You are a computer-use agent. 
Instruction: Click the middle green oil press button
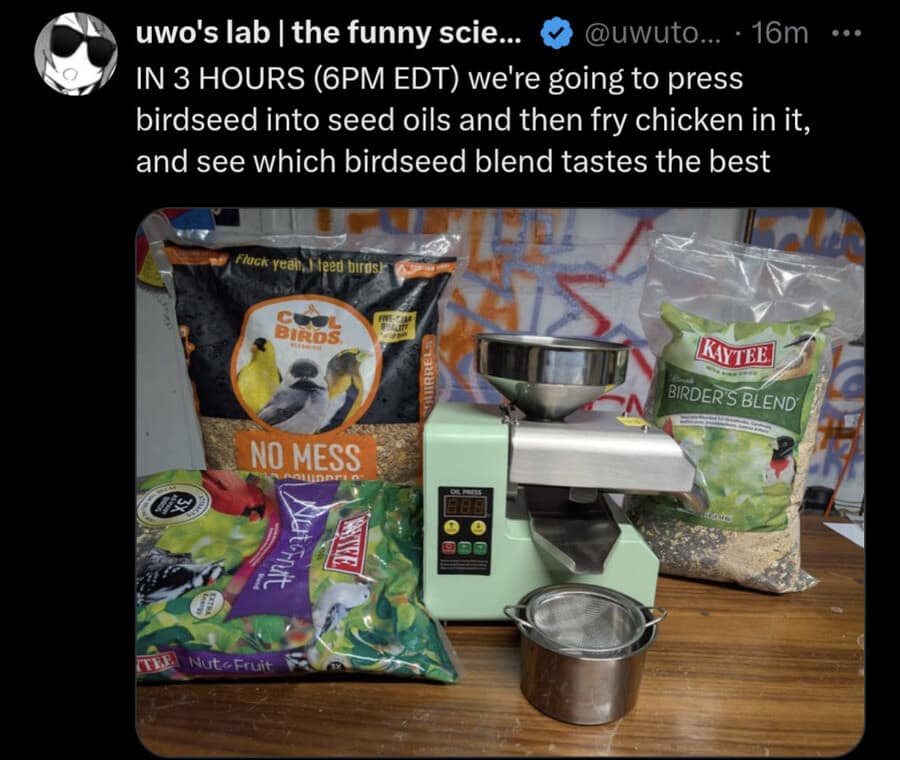(x=464, y=548)
